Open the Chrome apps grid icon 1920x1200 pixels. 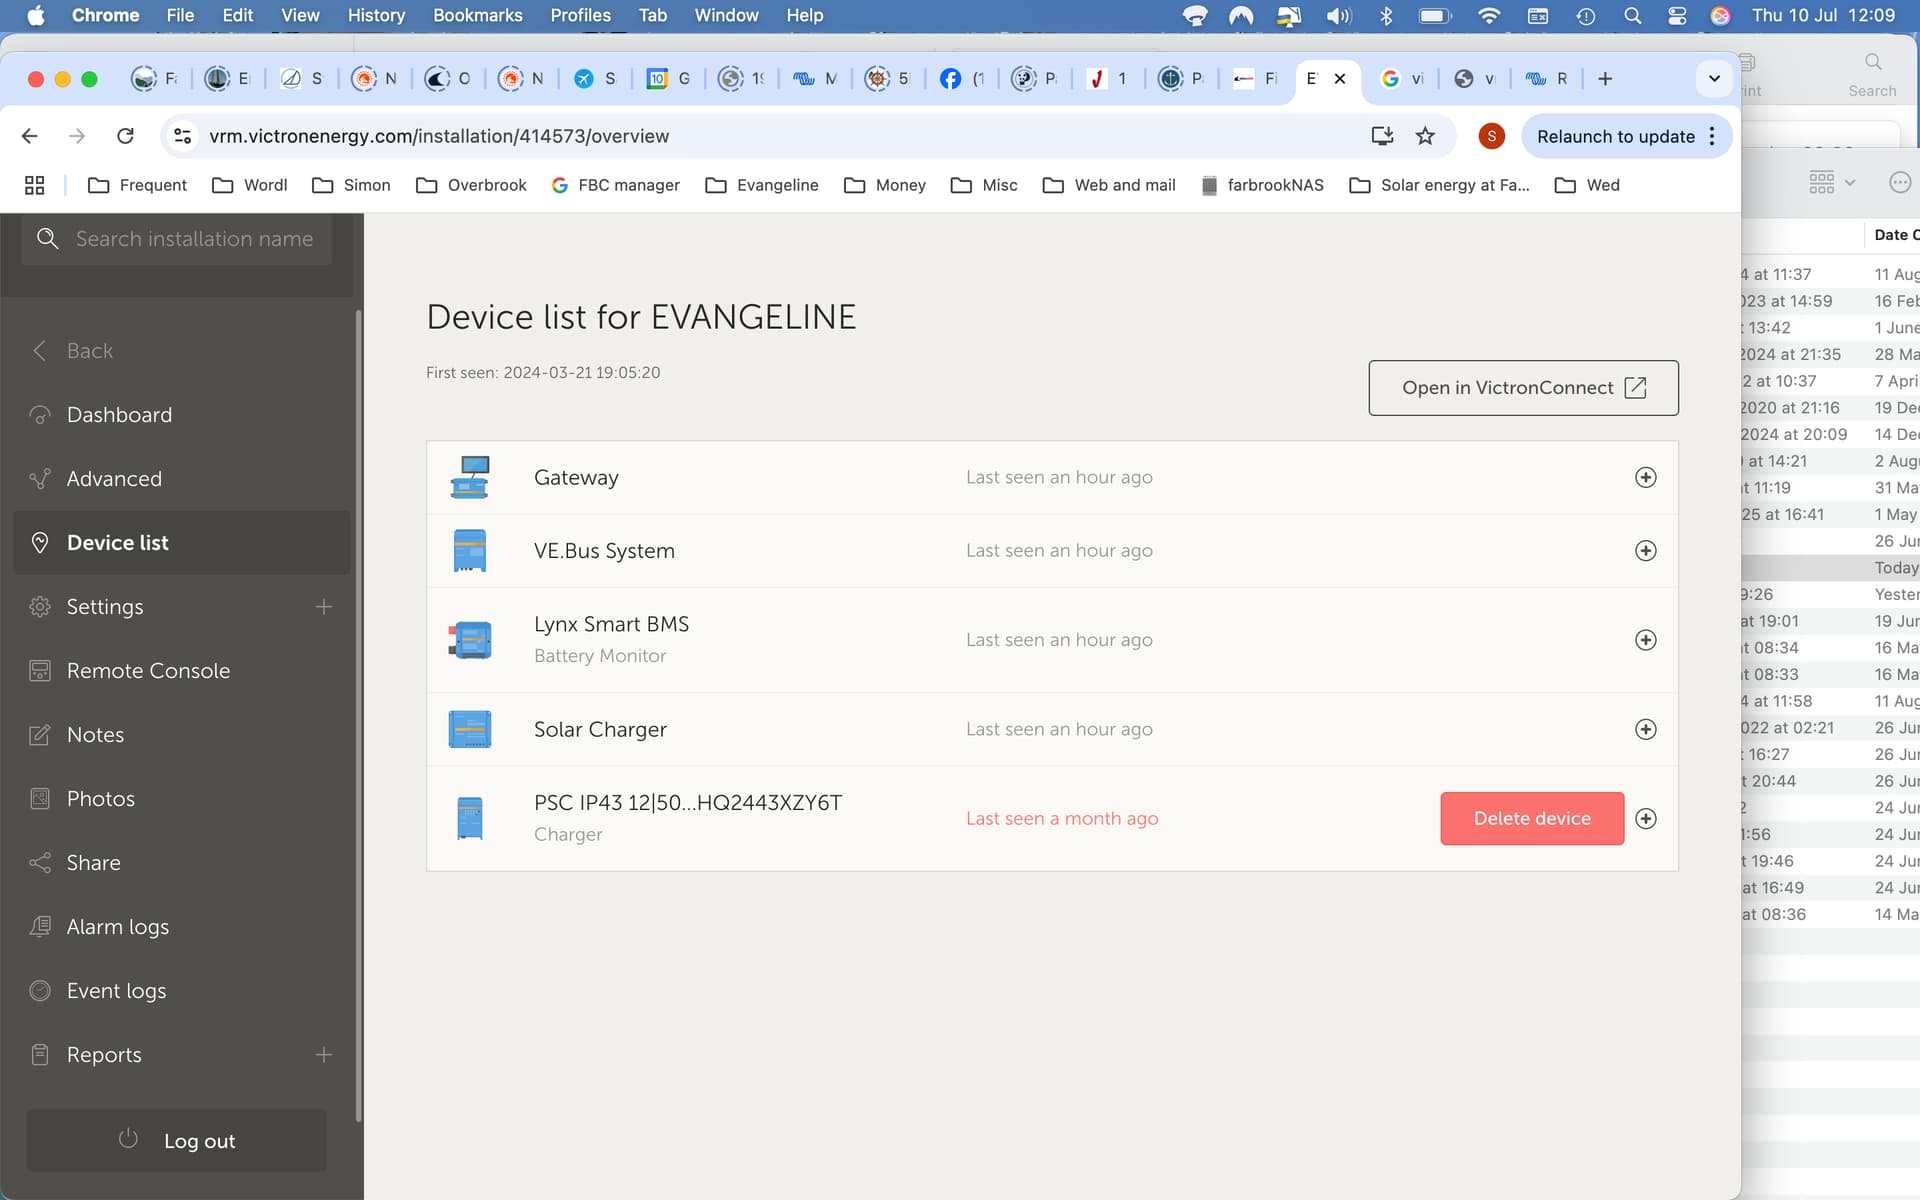35,185
